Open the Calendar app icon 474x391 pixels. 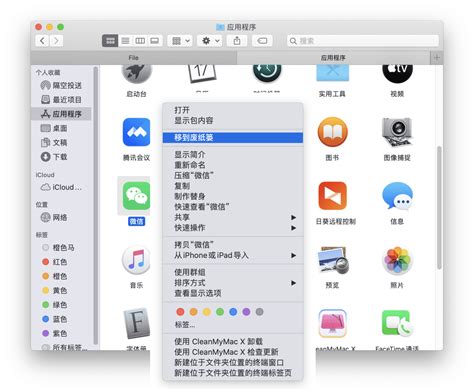202,74
